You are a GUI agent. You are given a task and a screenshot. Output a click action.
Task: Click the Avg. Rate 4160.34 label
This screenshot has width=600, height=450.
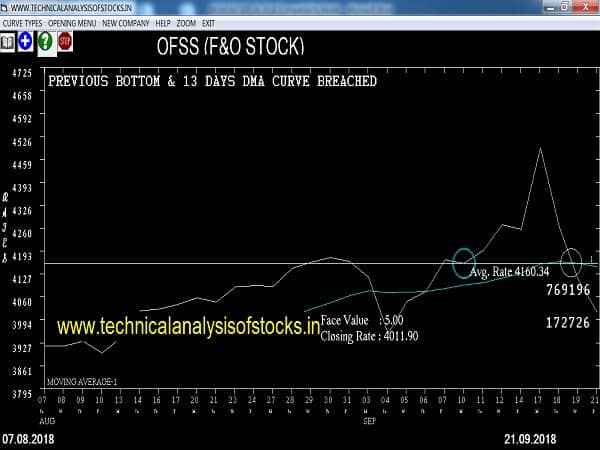point(510,271)
